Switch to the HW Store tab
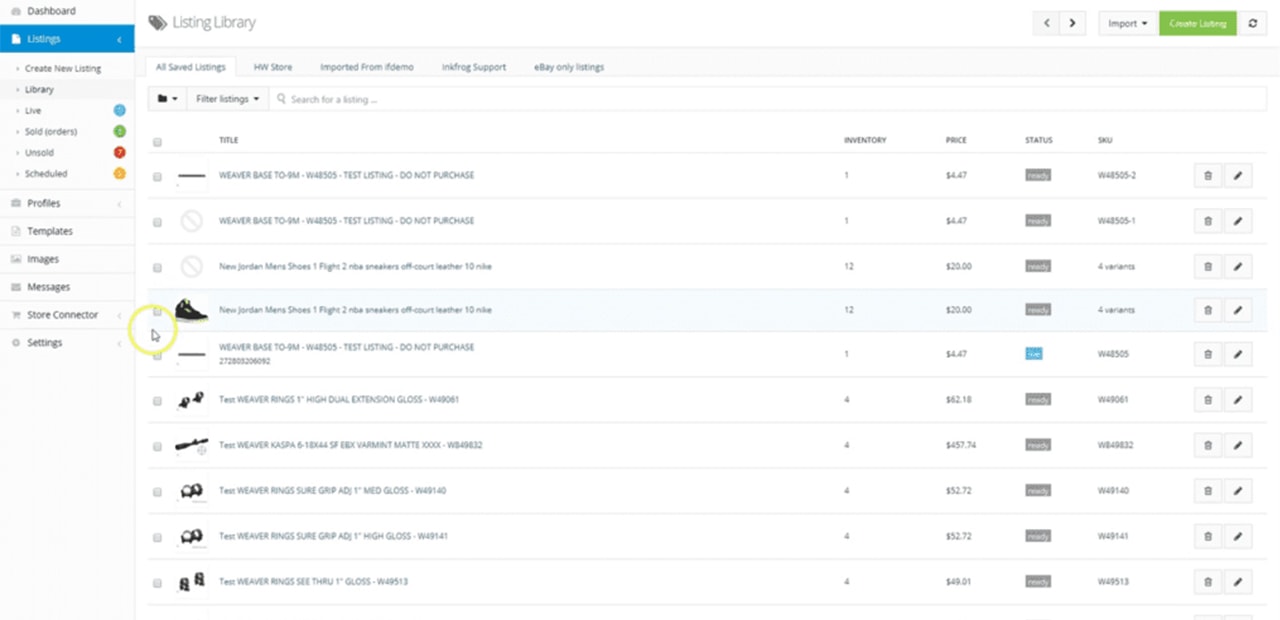Image resolution: width=1280 pixels, height=620 pixels. click(273, 67)
